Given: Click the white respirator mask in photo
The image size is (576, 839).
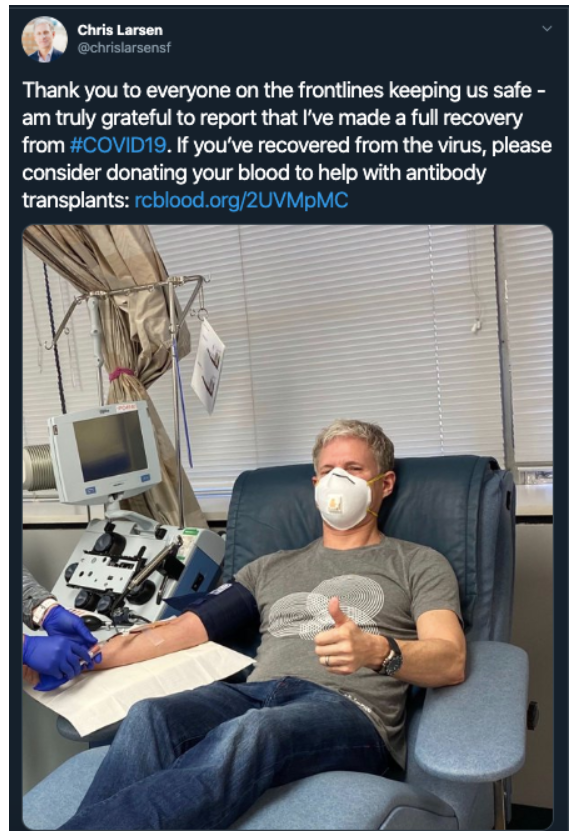Looking at the screenshot, I should coord(342,499).
